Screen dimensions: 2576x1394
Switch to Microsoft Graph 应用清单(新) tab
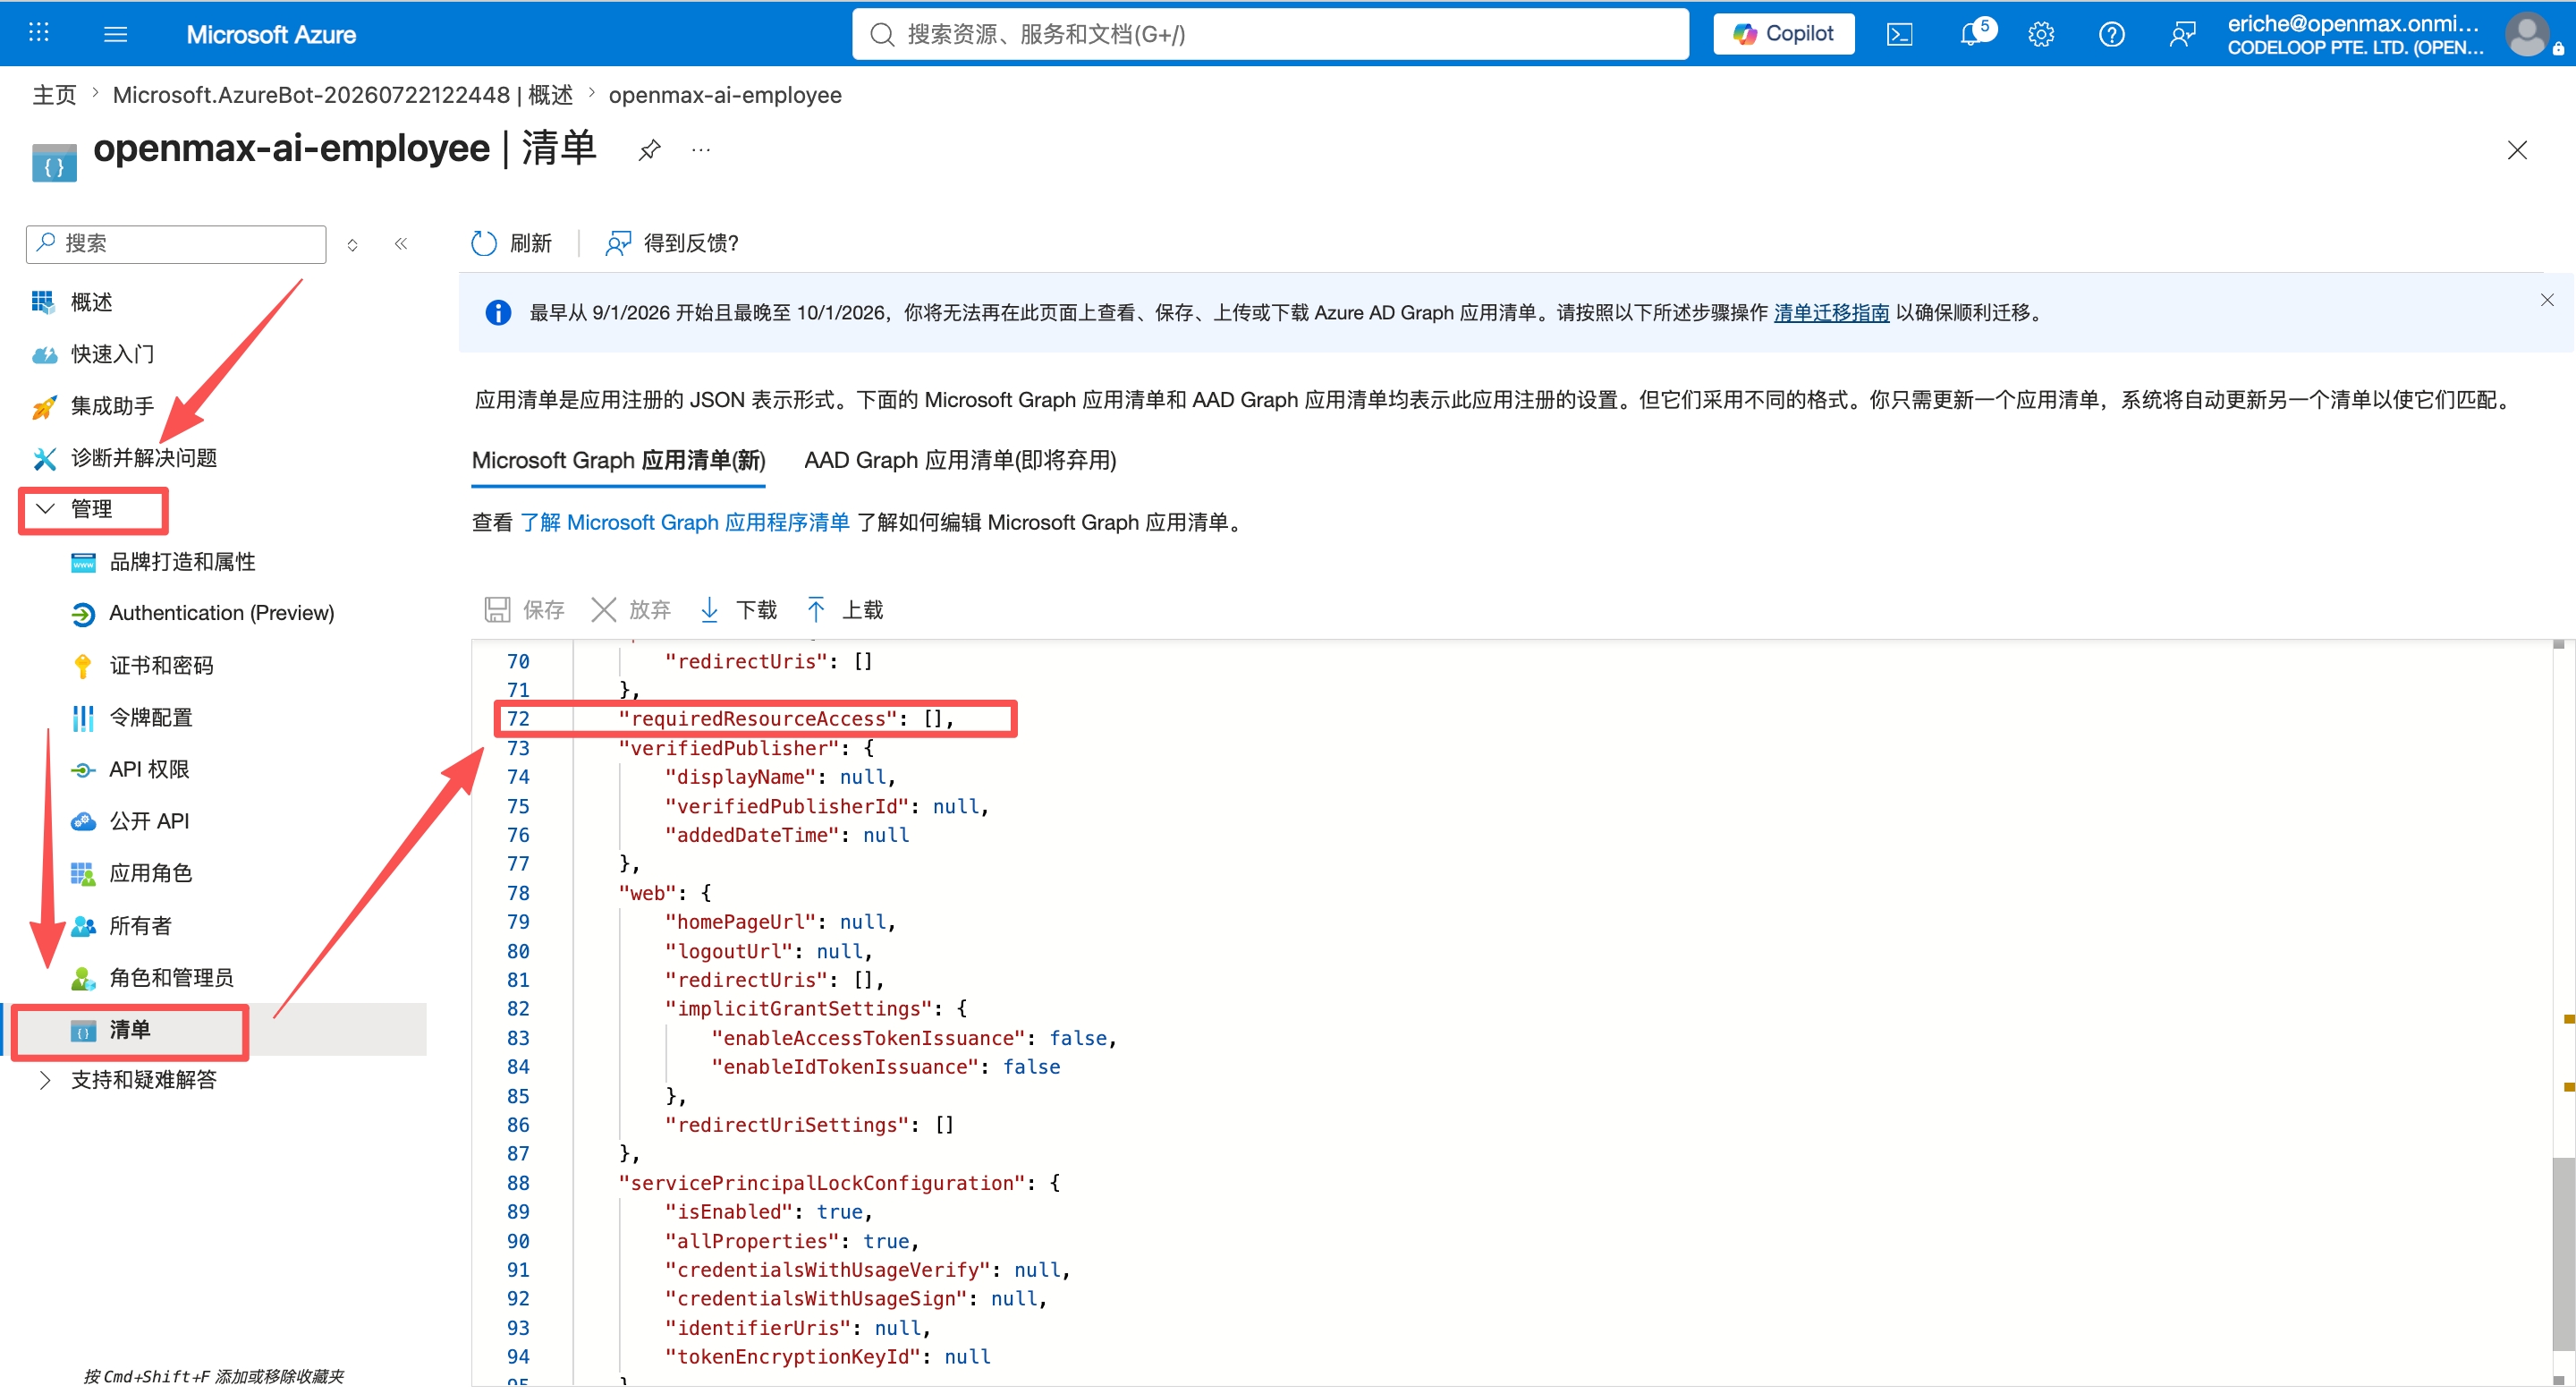618,460
